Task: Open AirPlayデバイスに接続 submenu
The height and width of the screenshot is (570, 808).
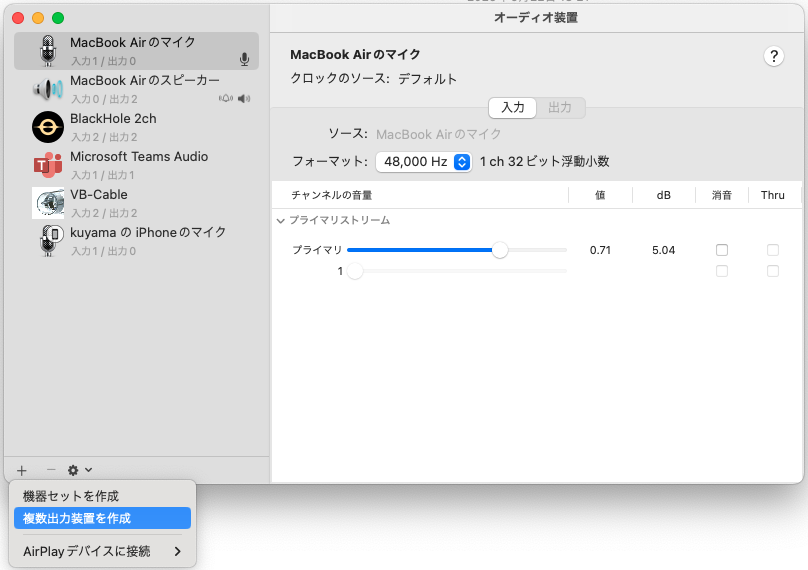Action: click(x=102, y=551)
